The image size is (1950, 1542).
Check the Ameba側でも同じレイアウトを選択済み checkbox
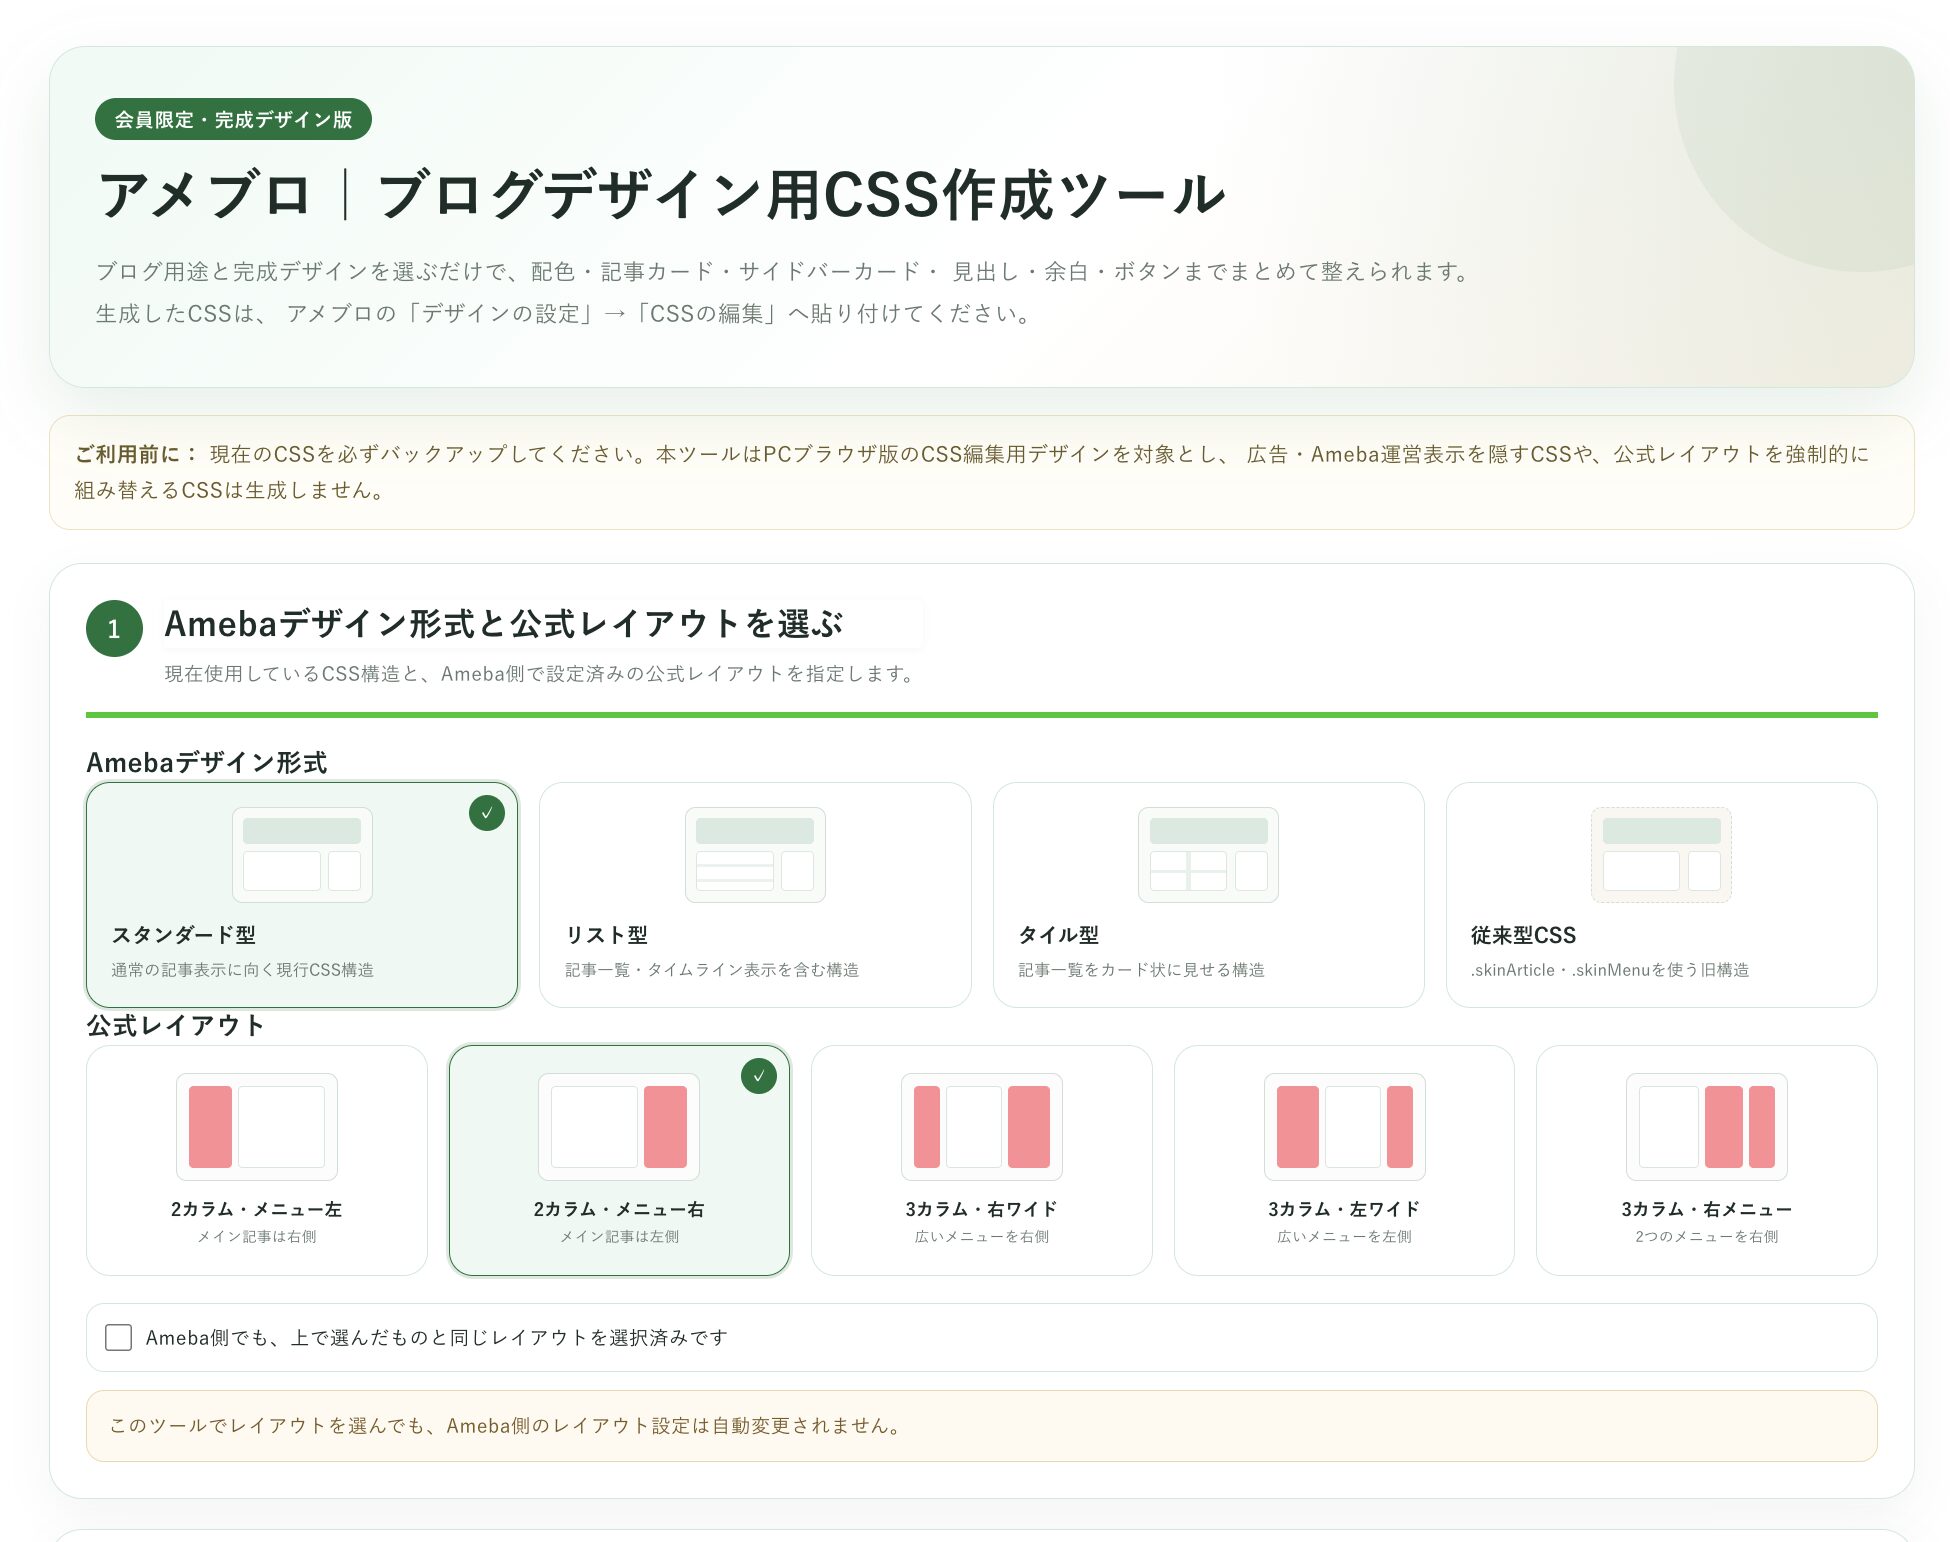pos(119,1337)
